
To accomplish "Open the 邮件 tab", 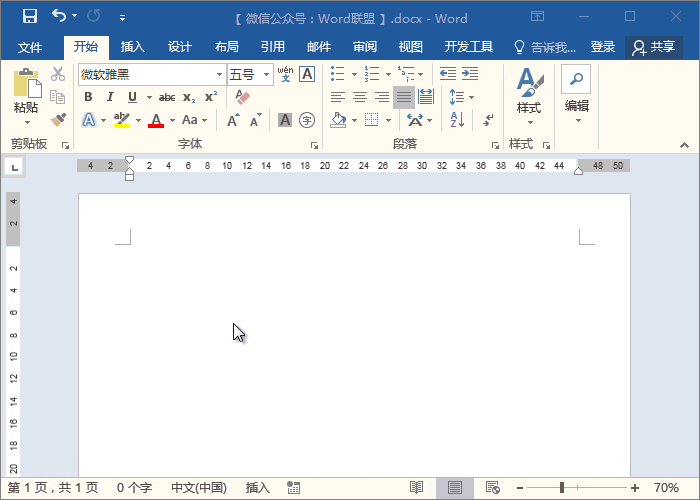I will click(319, 46).
